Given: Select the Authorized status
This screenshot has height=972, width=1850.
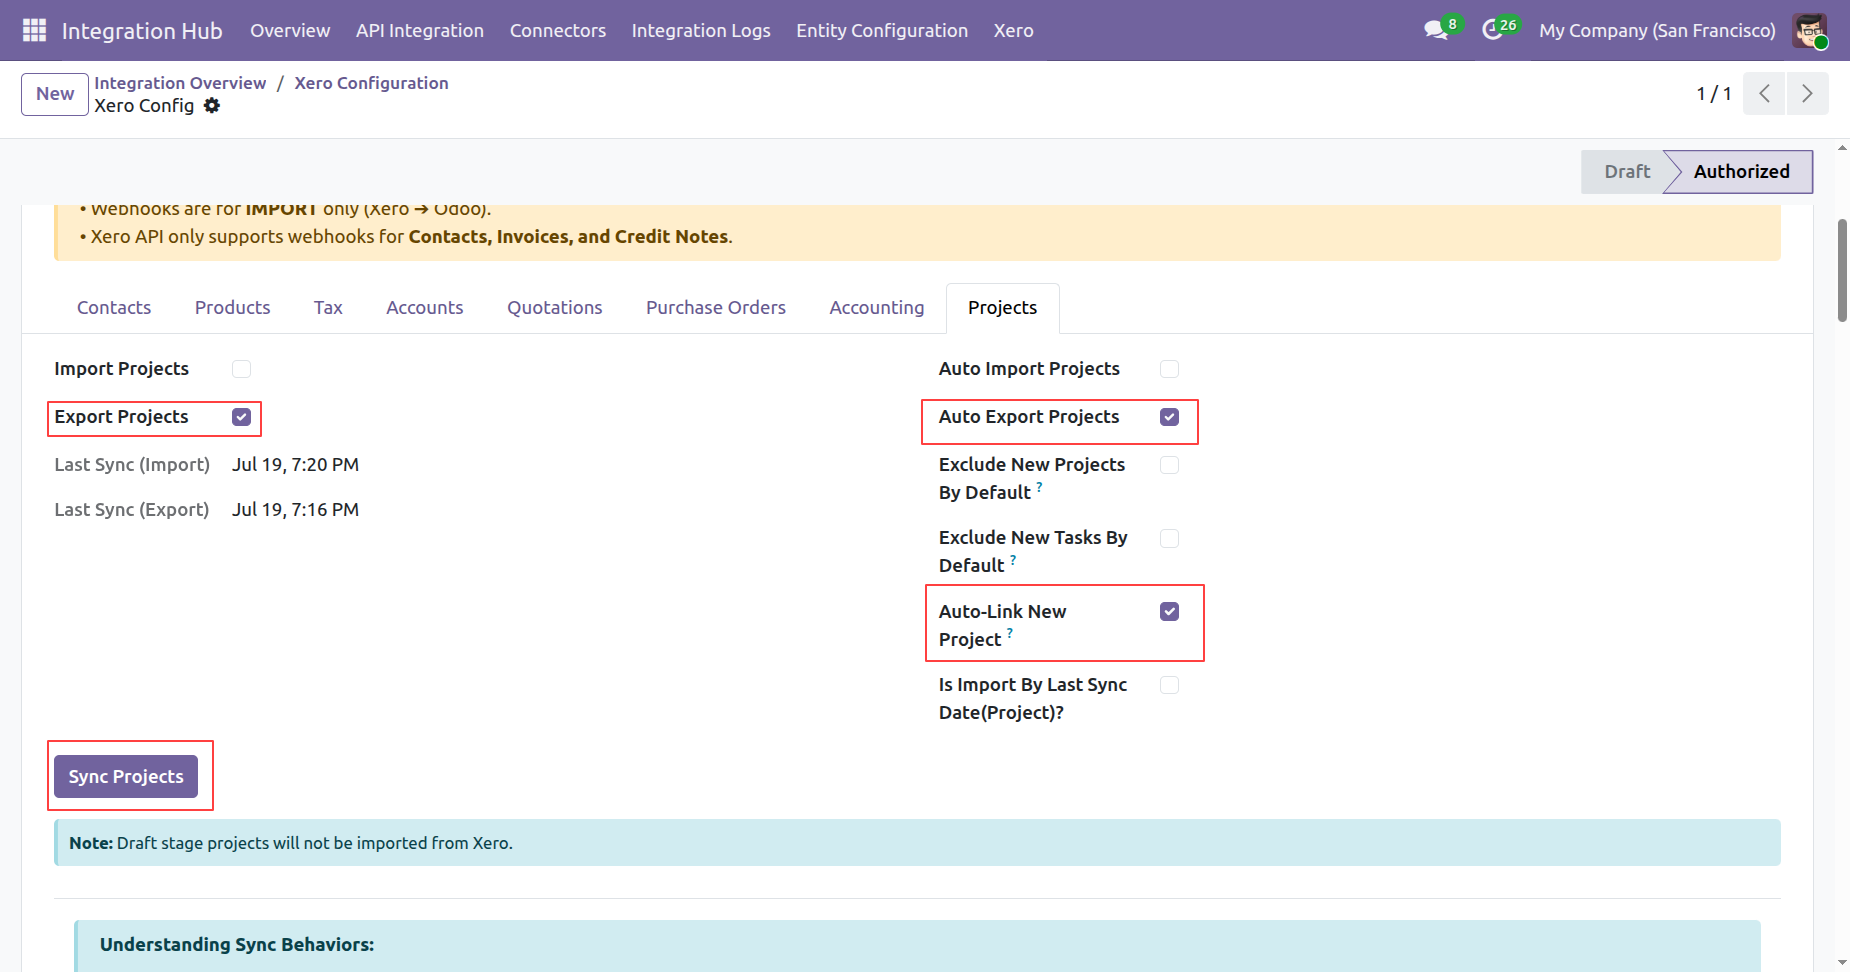Looking at the screenshot, I should click(x=1741, y=172).
